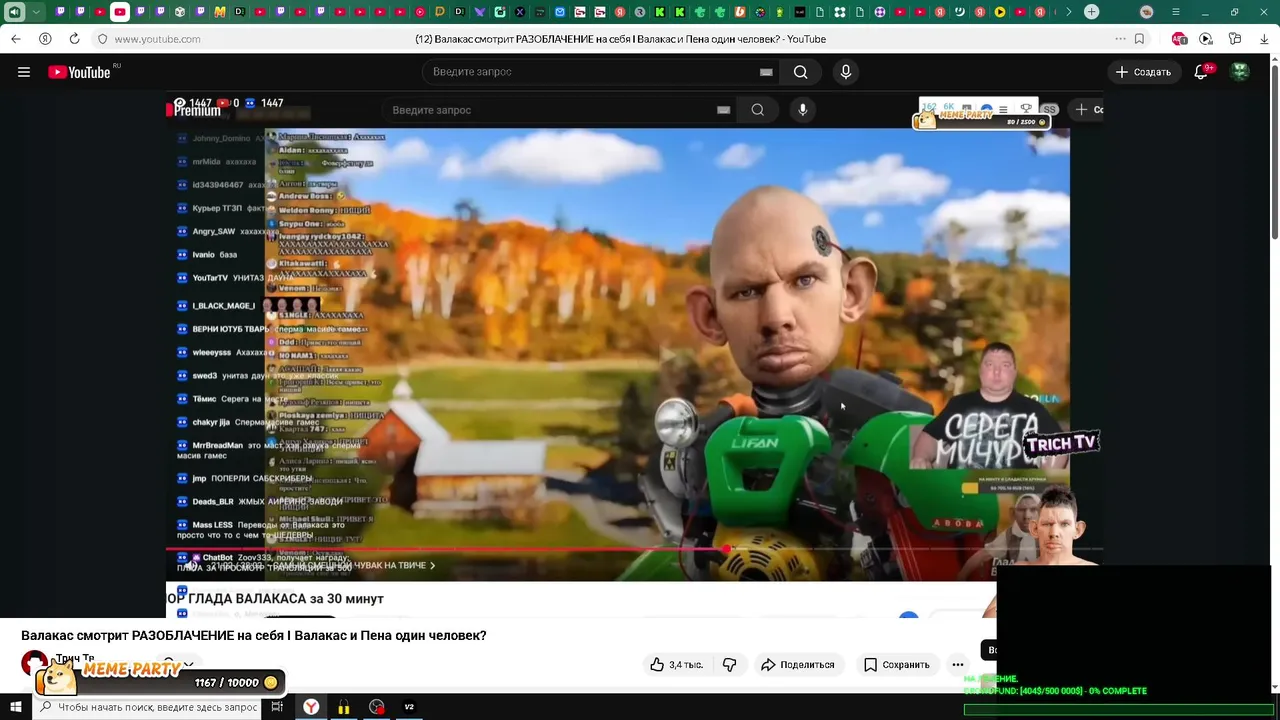Open the round red-black taskbar app

[x=377, y=707]
